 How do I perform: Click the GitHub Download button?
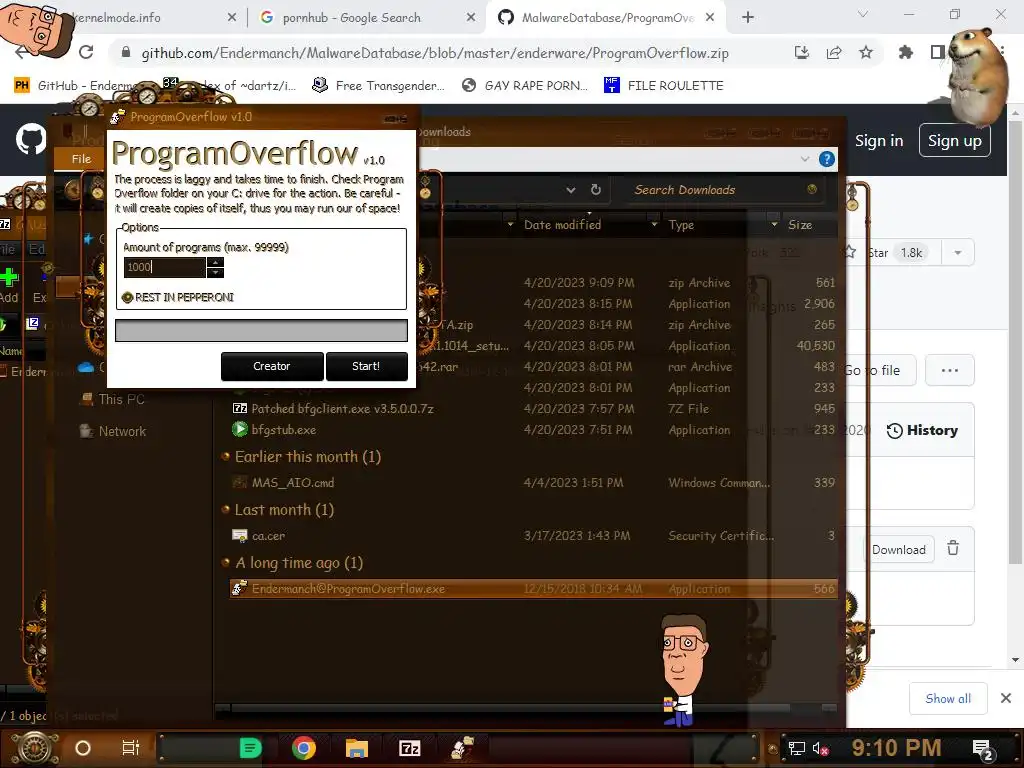899,550
